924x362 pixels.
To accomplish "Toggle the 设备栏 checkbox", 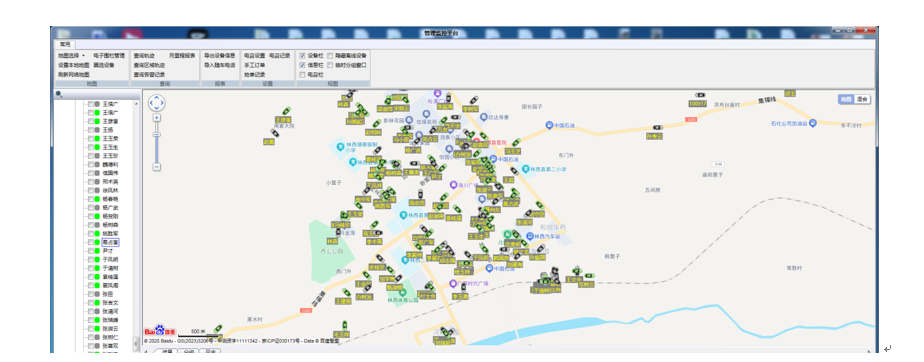I will coord(302,55).
